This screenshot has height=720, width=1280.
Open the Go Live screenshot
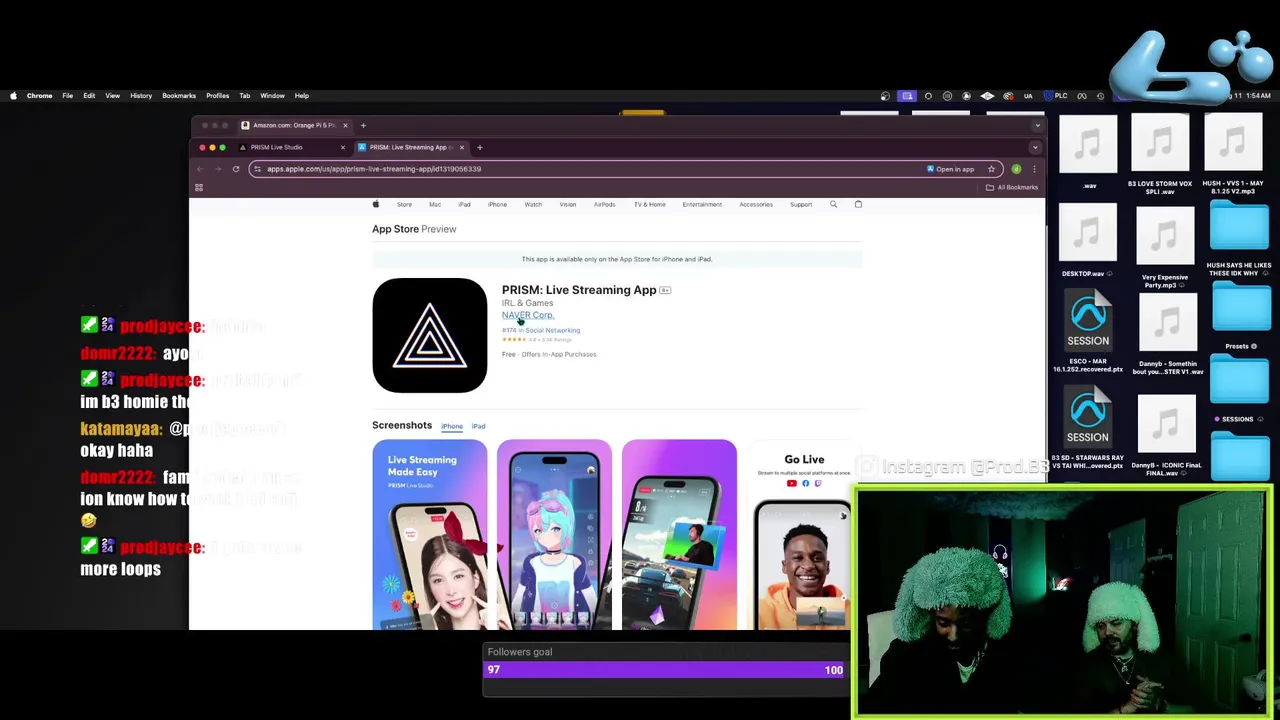coord(804,535)
